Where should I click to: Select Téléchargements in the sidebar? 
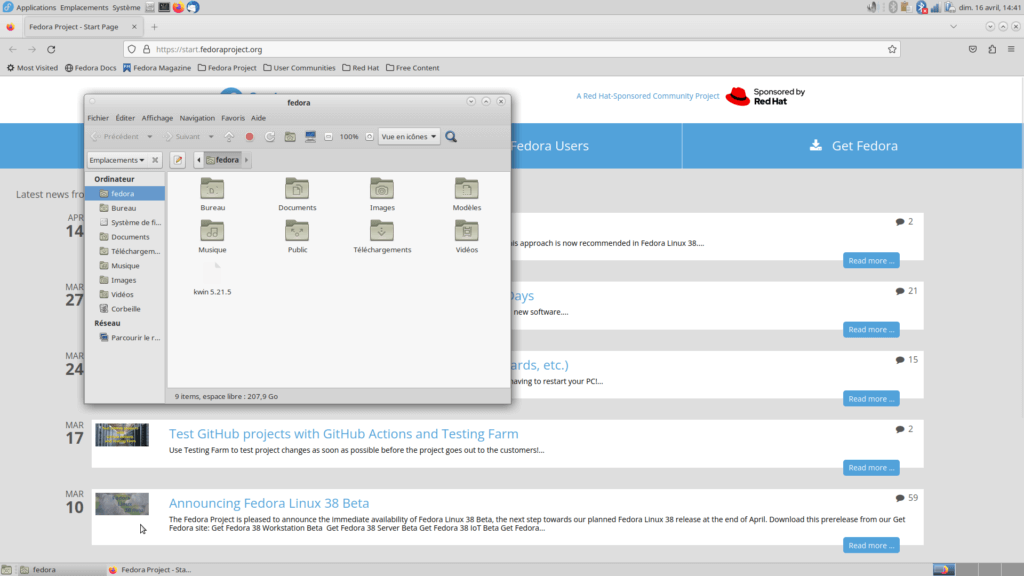tap(125, 251)
